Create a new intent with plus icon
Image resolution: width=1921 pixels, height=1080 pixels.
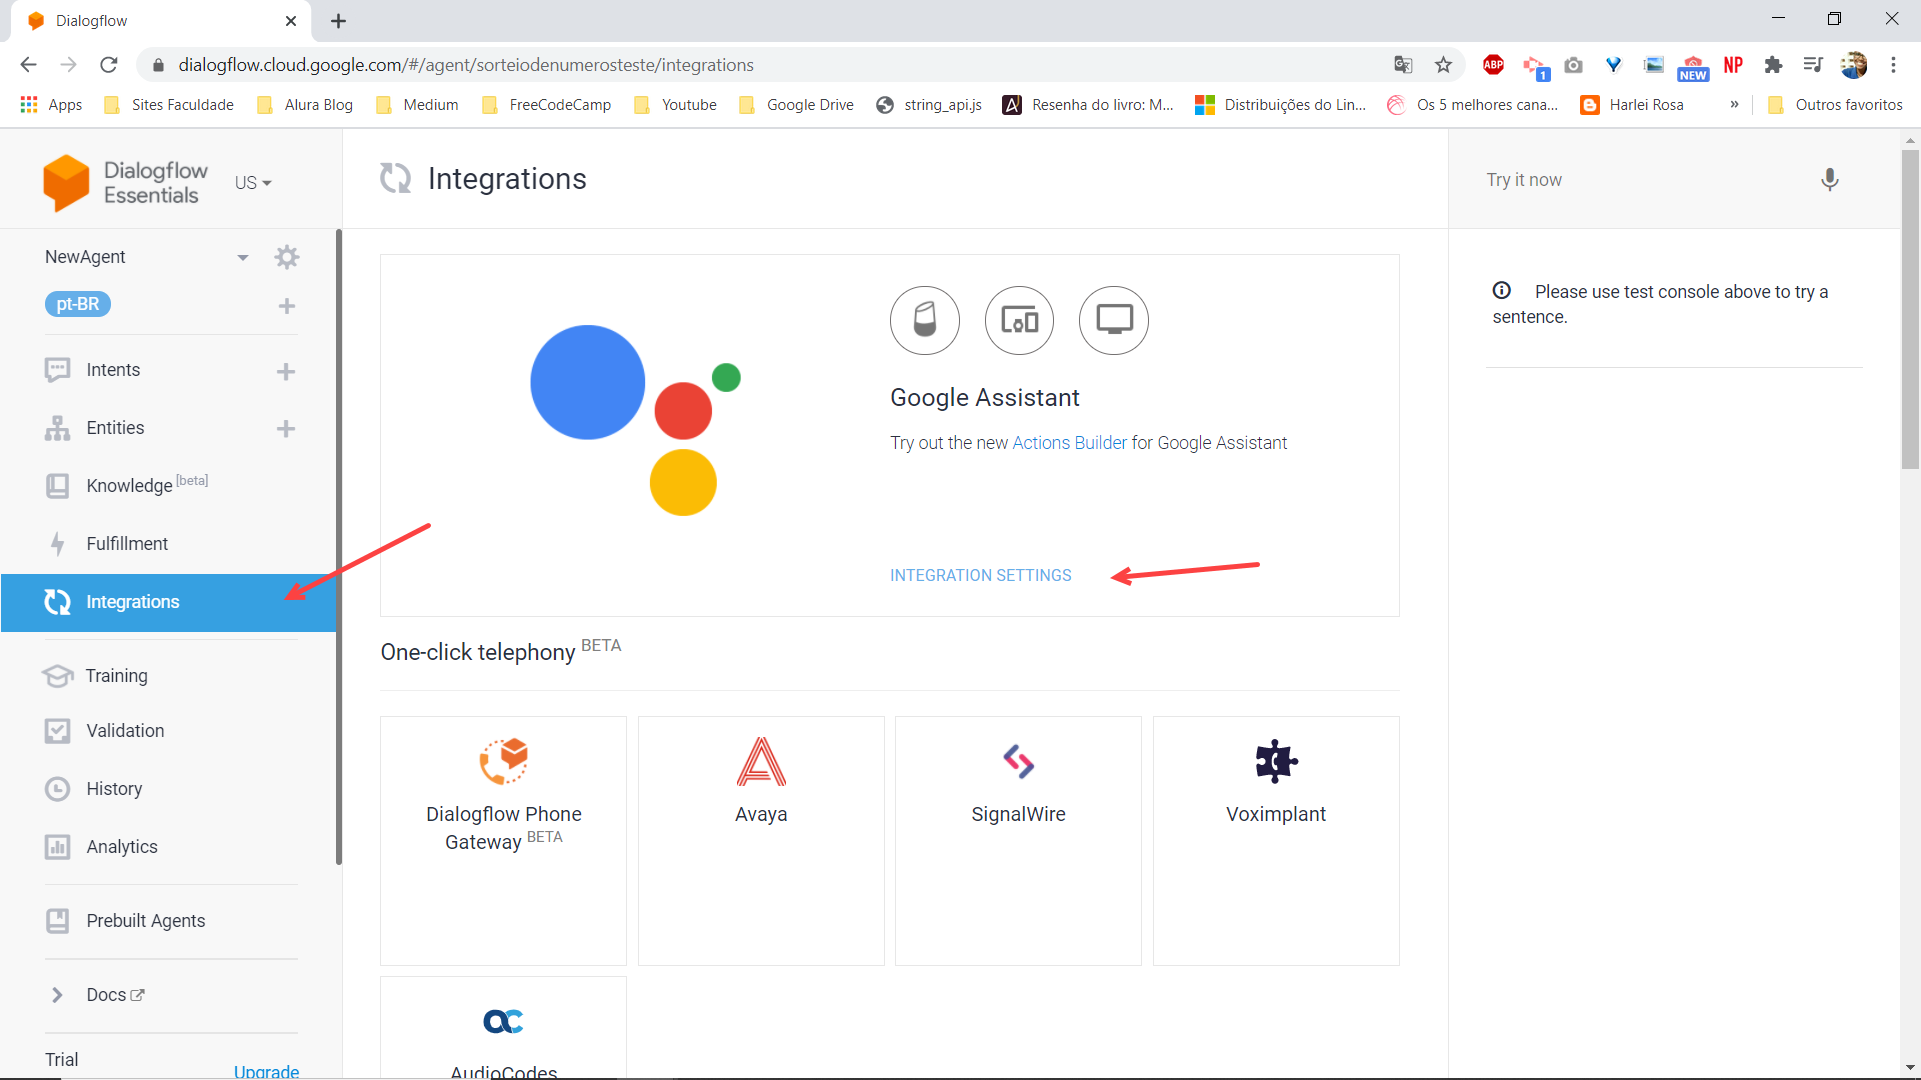pyautogui.click(x=286, y=372)
